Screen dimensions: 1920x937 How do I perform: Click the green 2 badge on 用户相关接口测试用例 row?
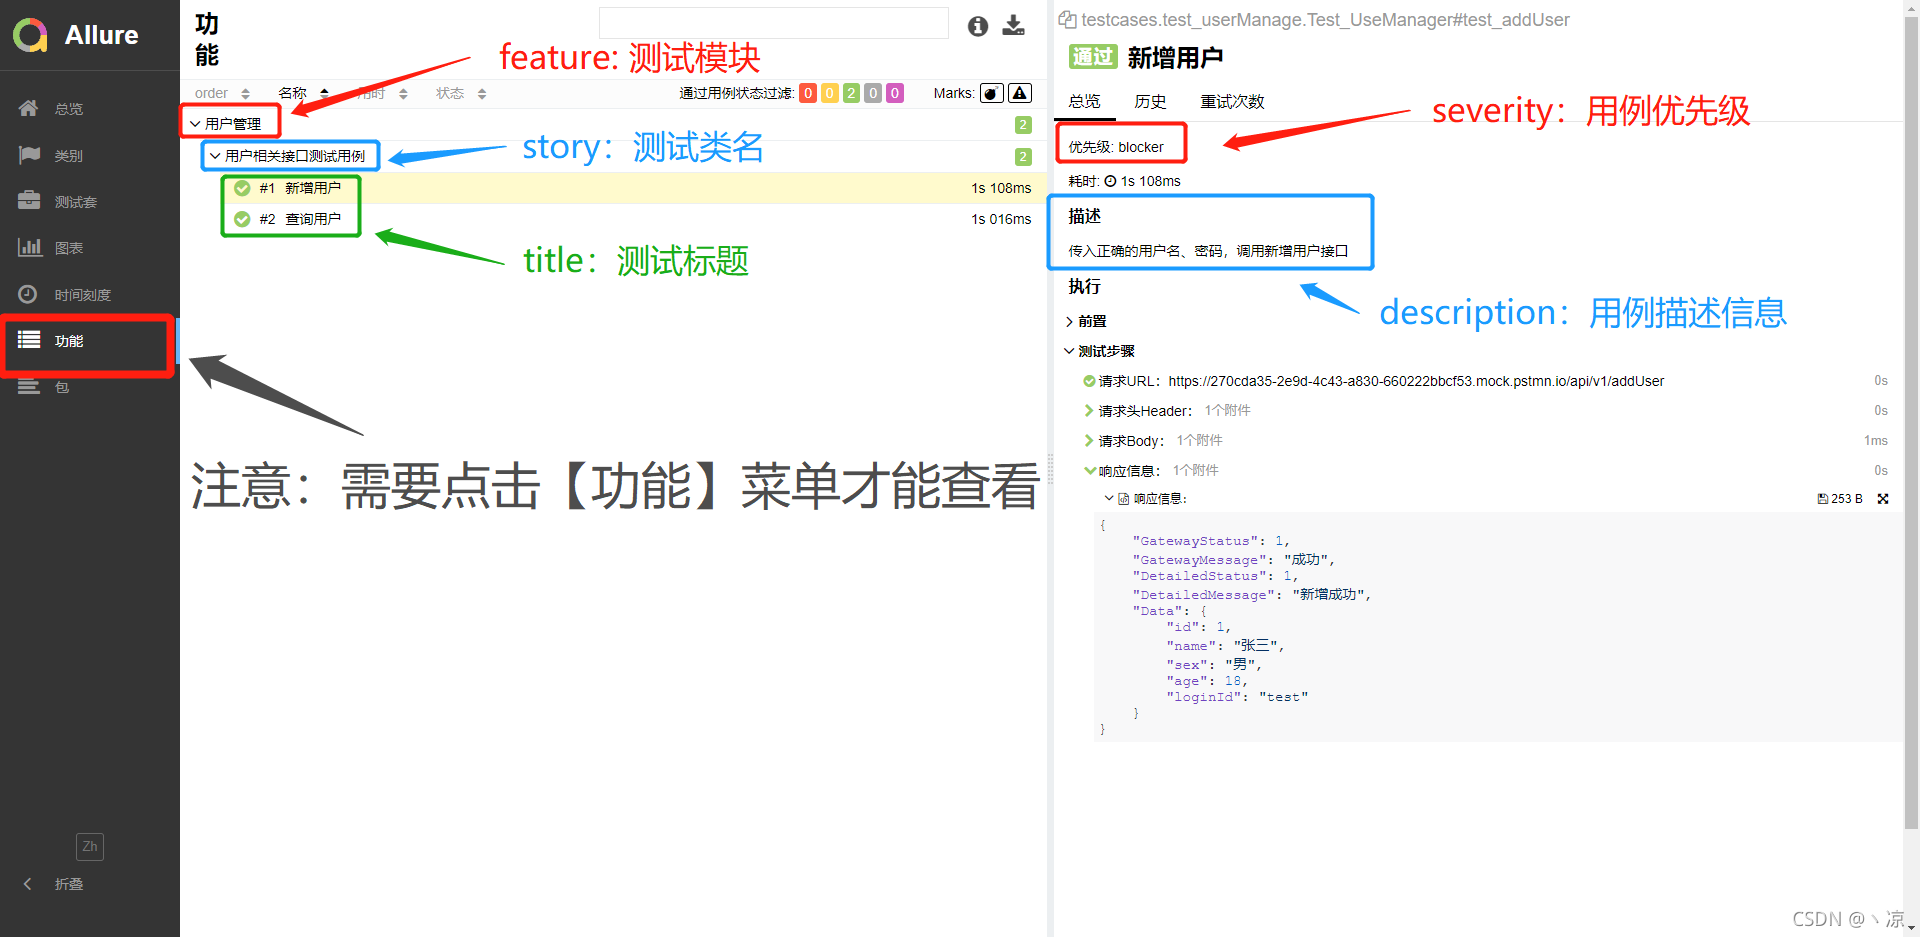click(x=1023, y=157)
